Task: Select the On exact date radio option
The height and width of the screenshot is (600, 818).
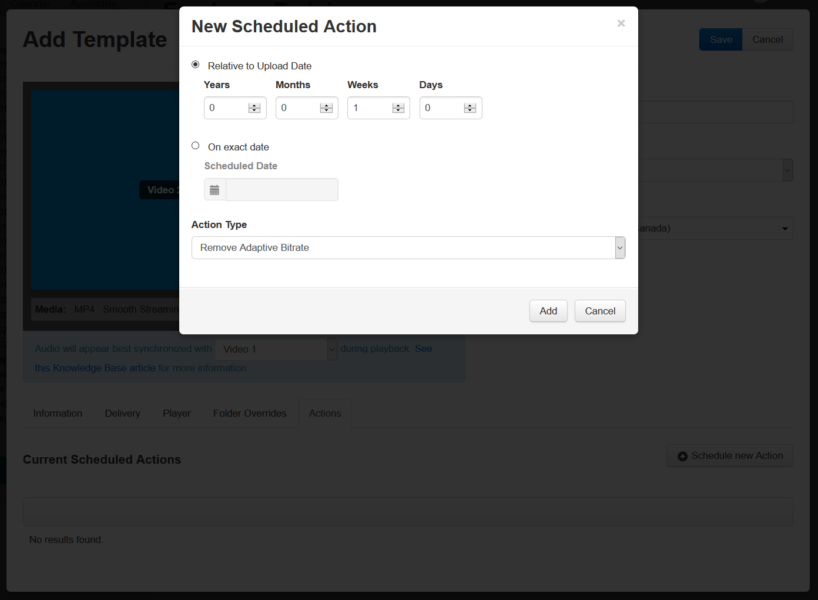Action: pos(195,146)
